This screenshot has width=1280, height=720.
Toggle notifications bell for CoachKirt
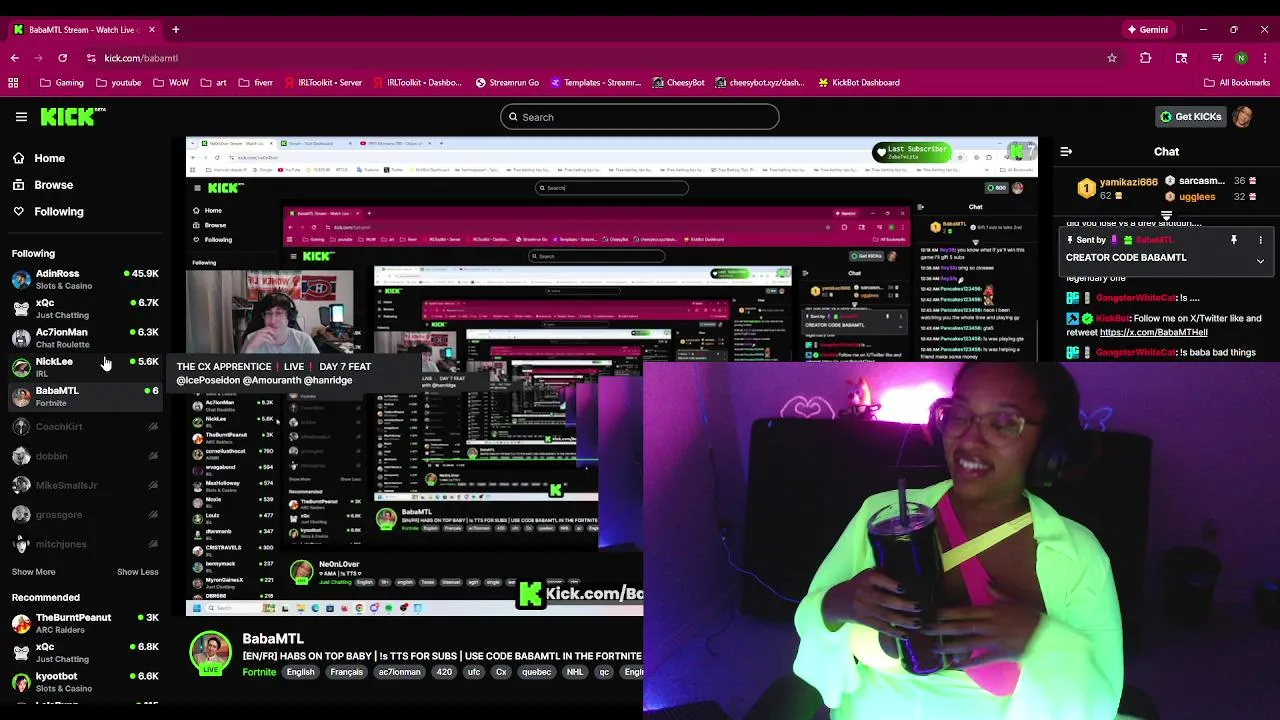click(x=153, y=427)
